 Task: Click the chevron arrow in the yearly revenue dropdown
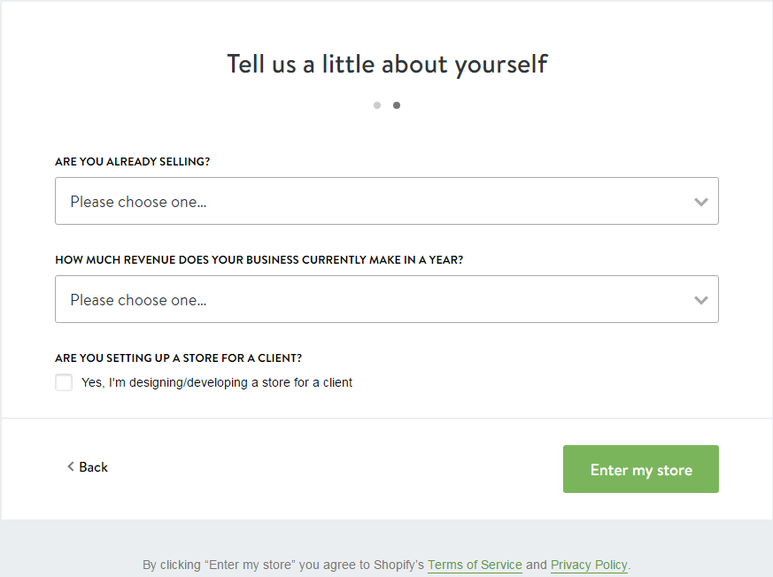pyautogui.click(x=701, y=300)
